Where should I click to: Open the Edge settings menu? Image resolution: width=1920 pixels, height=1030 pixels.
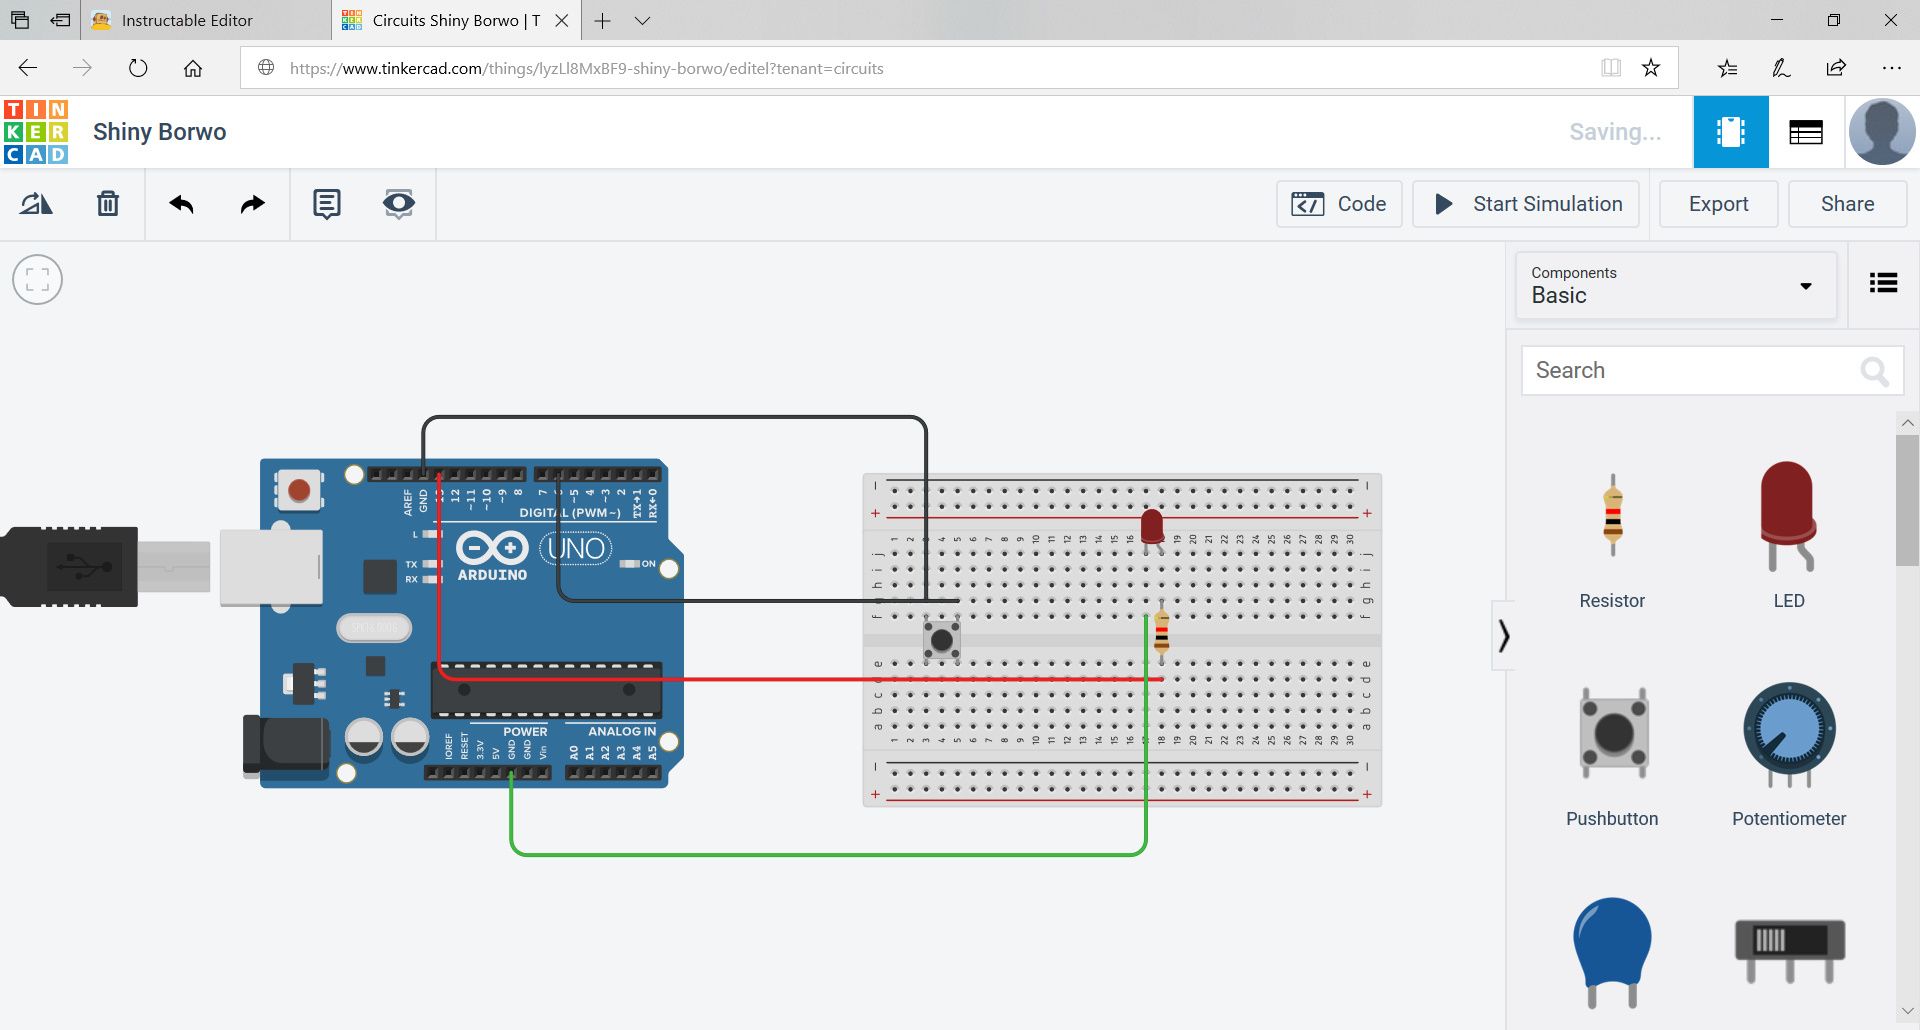1893,67
